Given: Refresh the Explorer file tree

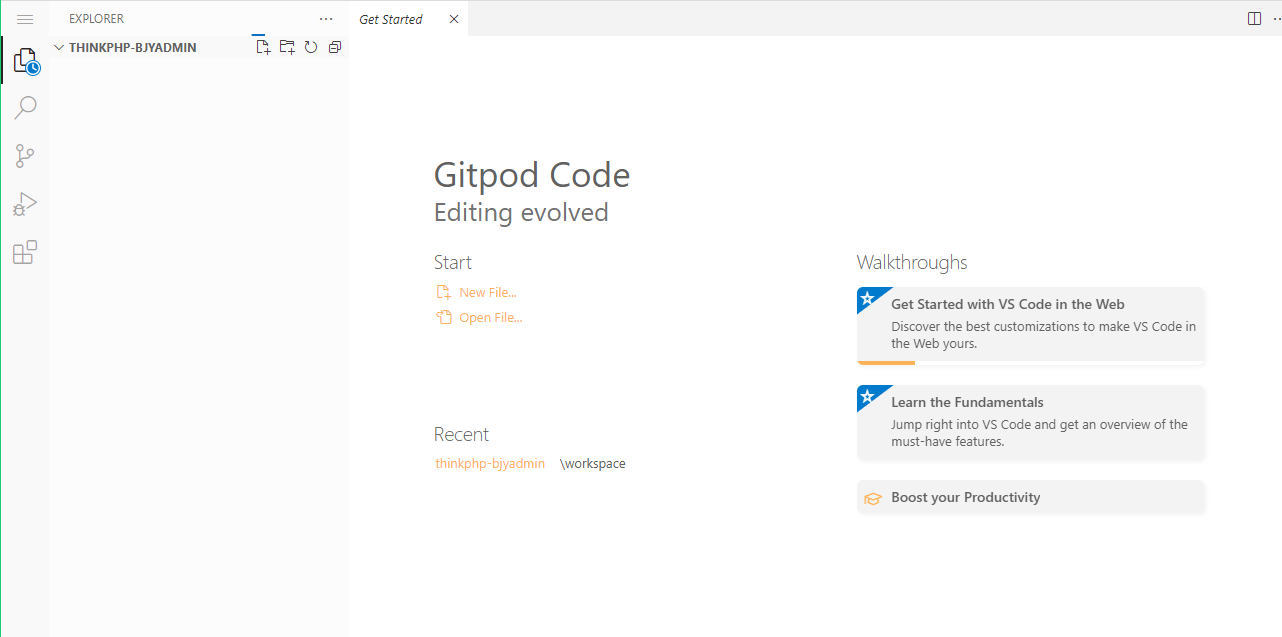Looking at the screenshot, I should [x=311, y=47].
